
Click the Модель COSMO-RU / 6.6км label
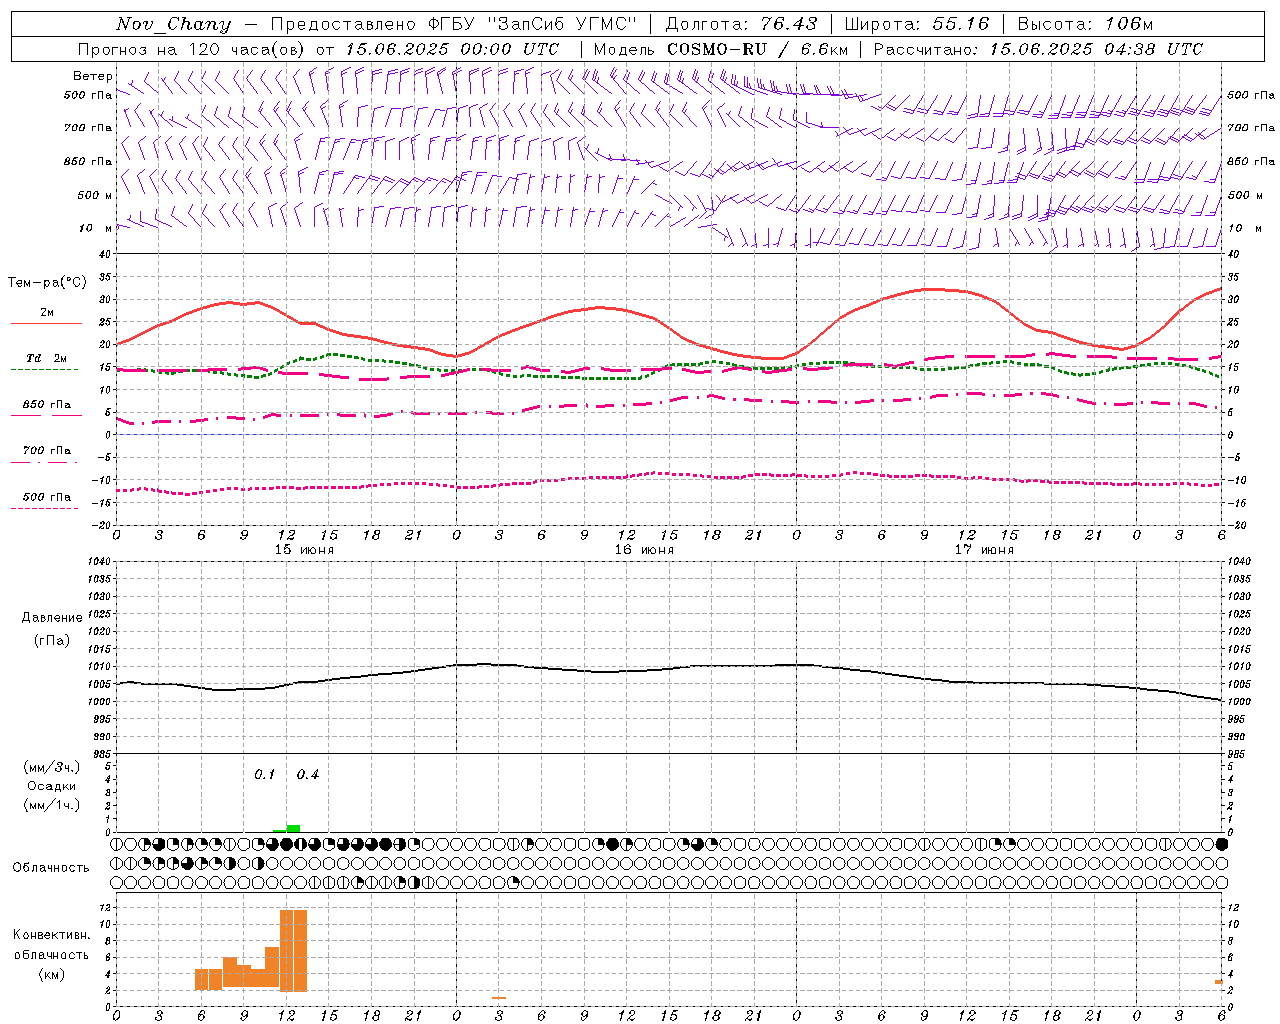[x=721, y=49]
